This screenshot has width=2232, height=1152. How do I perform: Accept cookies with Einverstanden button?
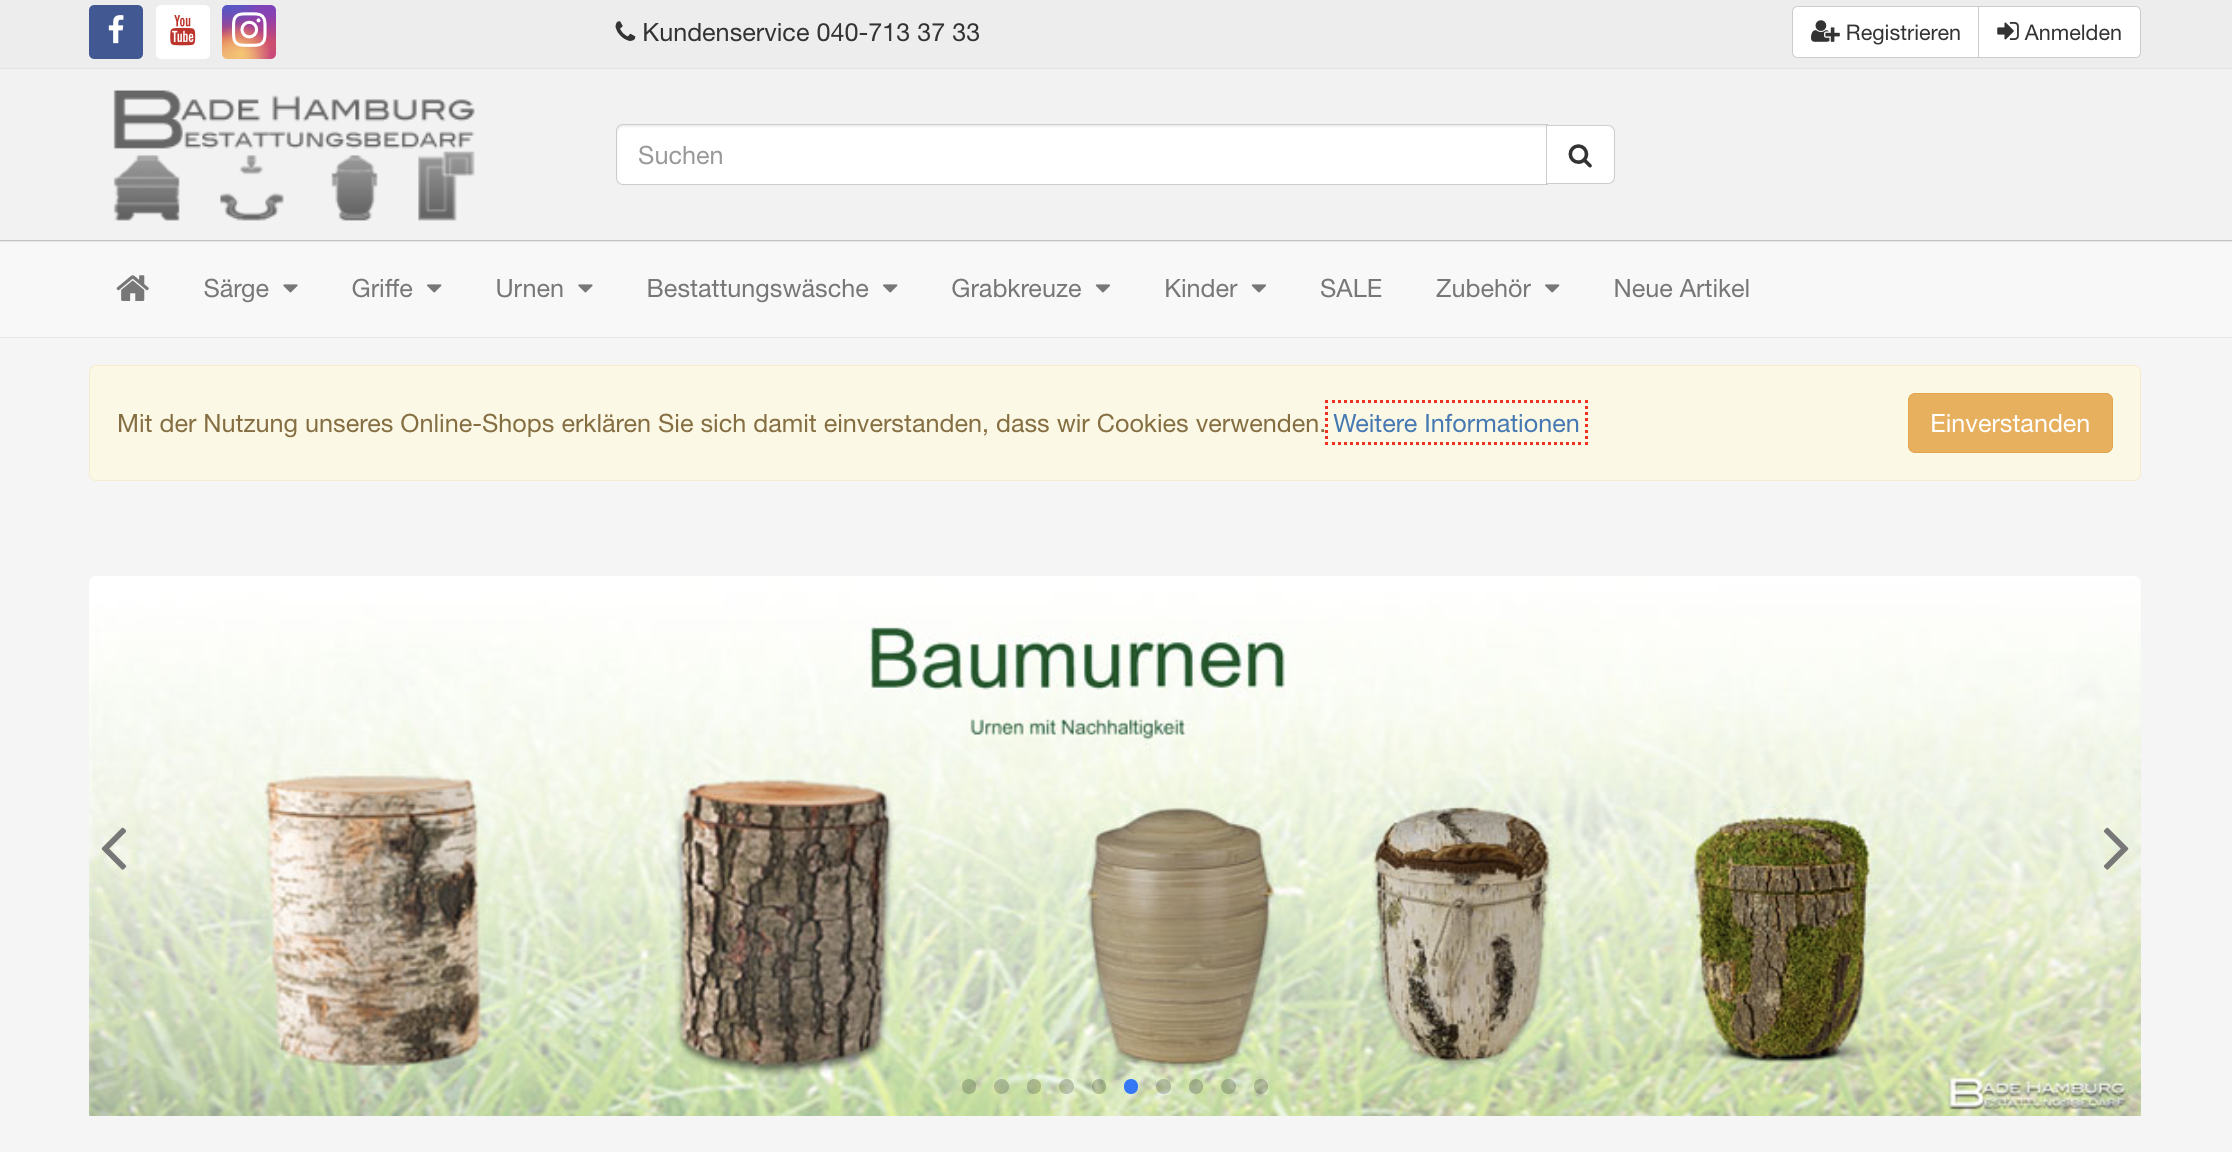2010,423
